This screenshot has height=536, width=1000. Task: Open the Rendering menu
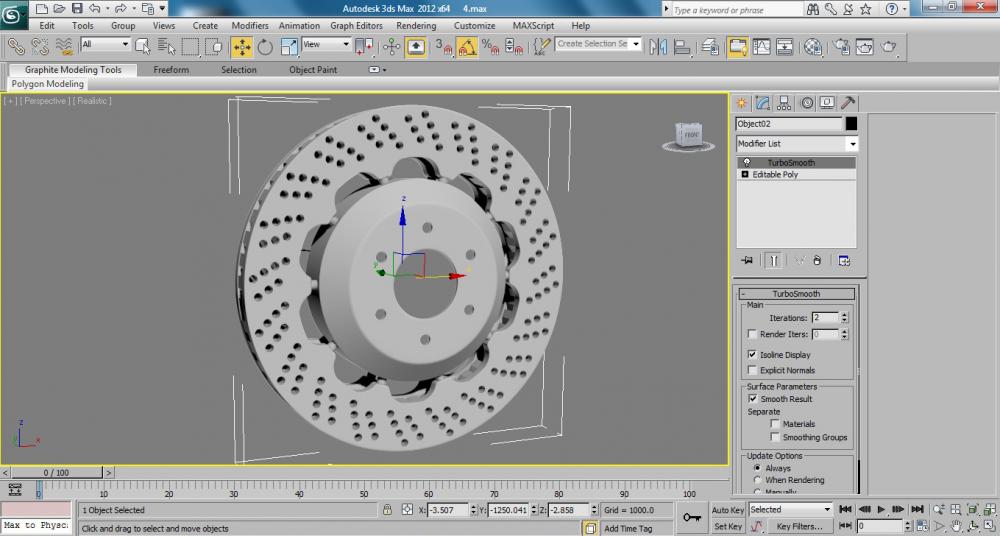415,26
